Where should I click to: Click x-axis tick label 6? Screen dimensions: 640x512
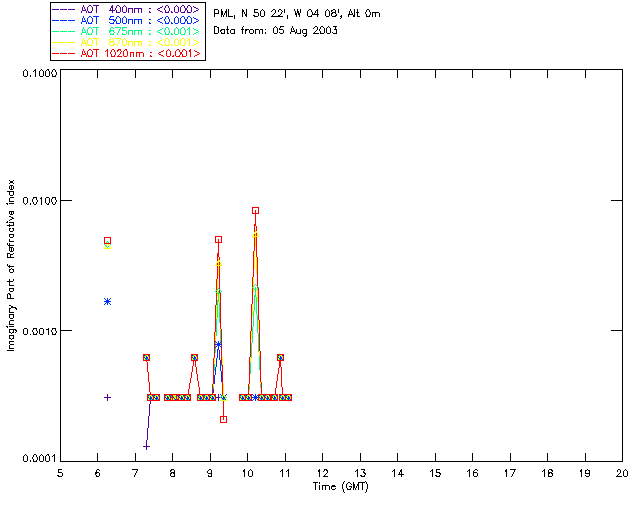(98, 473)
